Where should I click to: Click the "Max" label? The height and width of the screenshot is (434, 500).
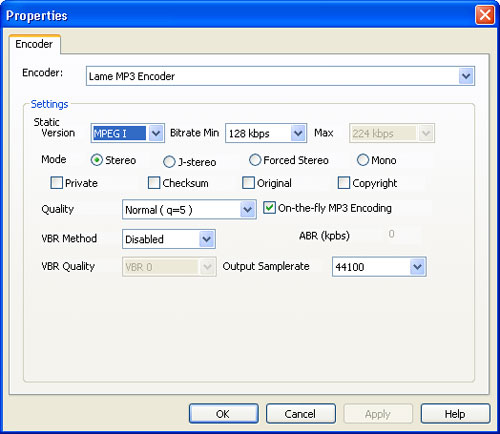tap(324, 133)
